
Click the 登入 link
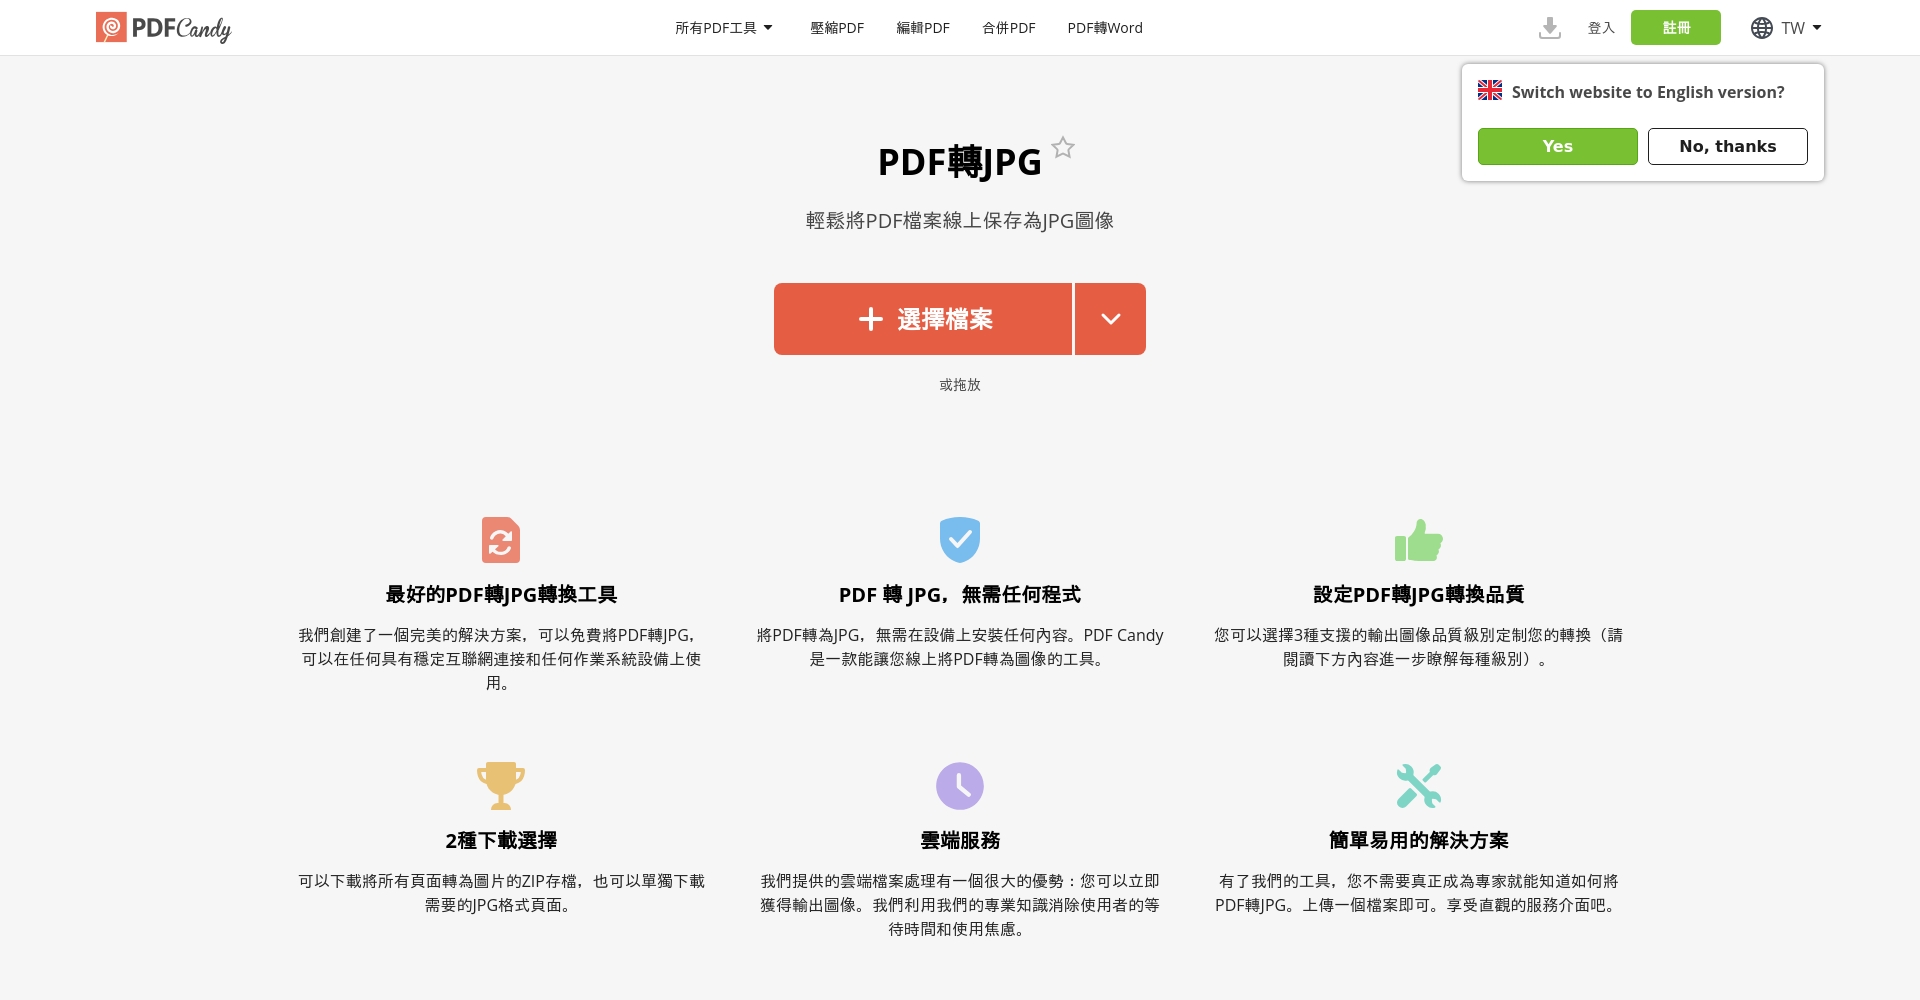[x=1600, y=27]
